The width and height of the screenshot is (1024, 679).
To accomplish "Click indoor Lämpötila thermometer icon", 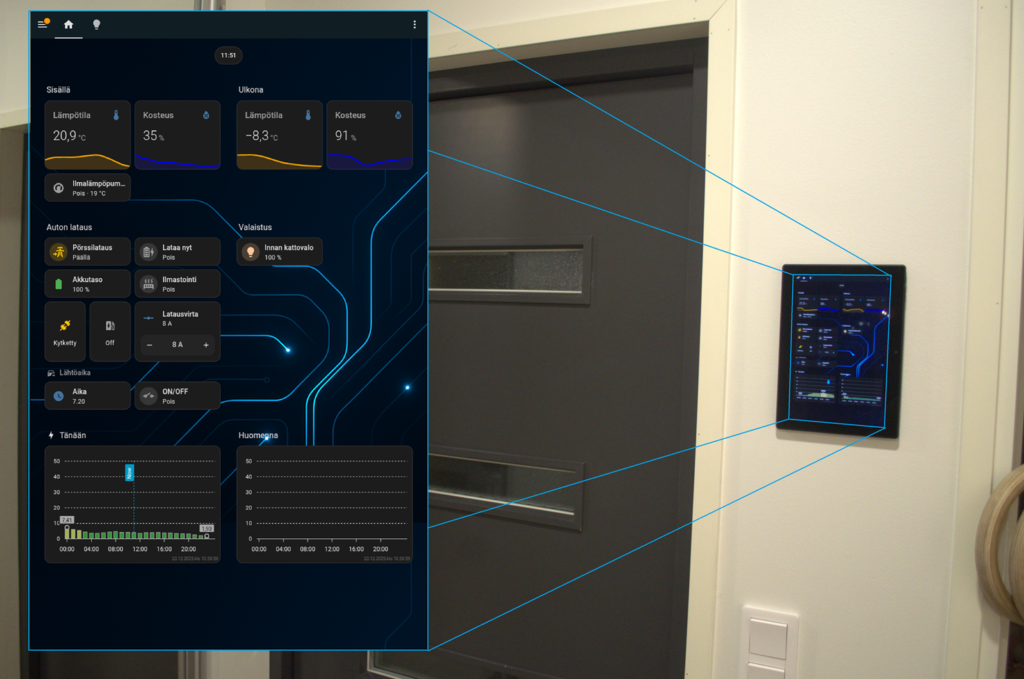I will pyautogui.click(x=116, y=115).
